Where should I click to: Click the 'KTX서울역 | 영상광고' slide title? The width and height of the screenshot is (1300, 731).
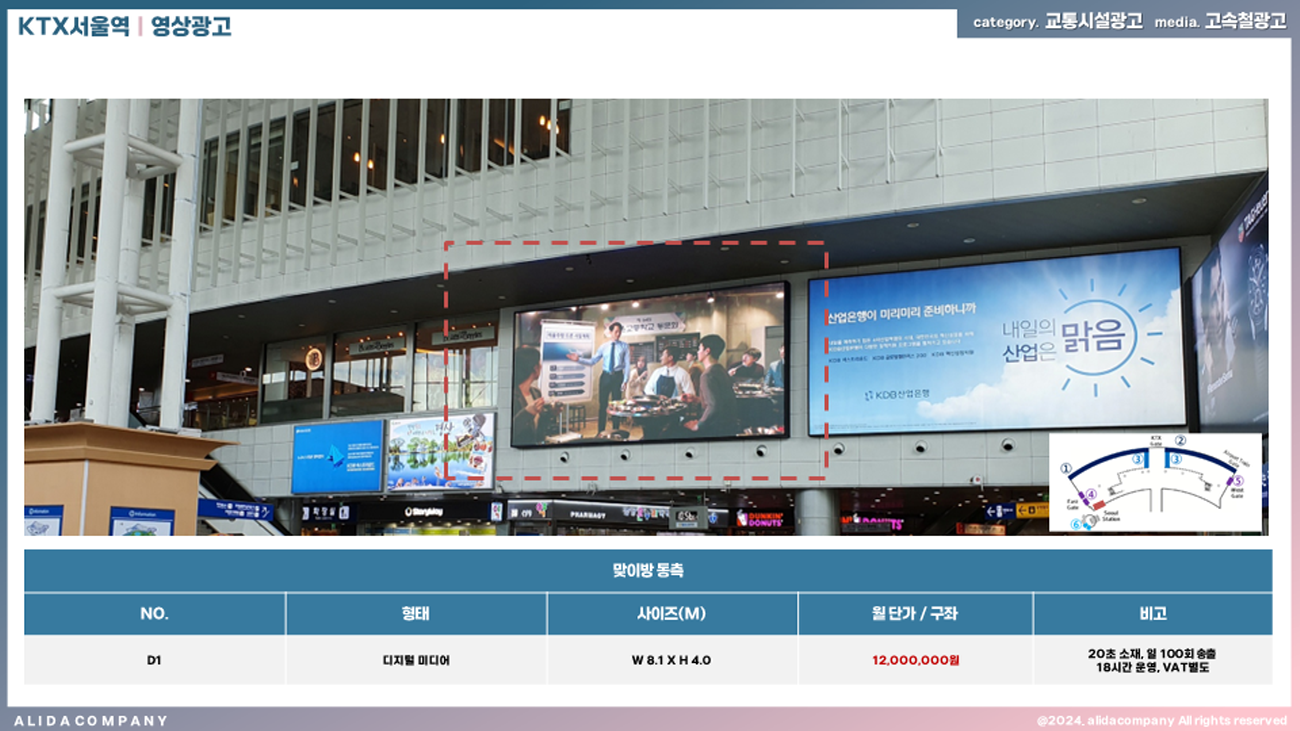(124, 27)
